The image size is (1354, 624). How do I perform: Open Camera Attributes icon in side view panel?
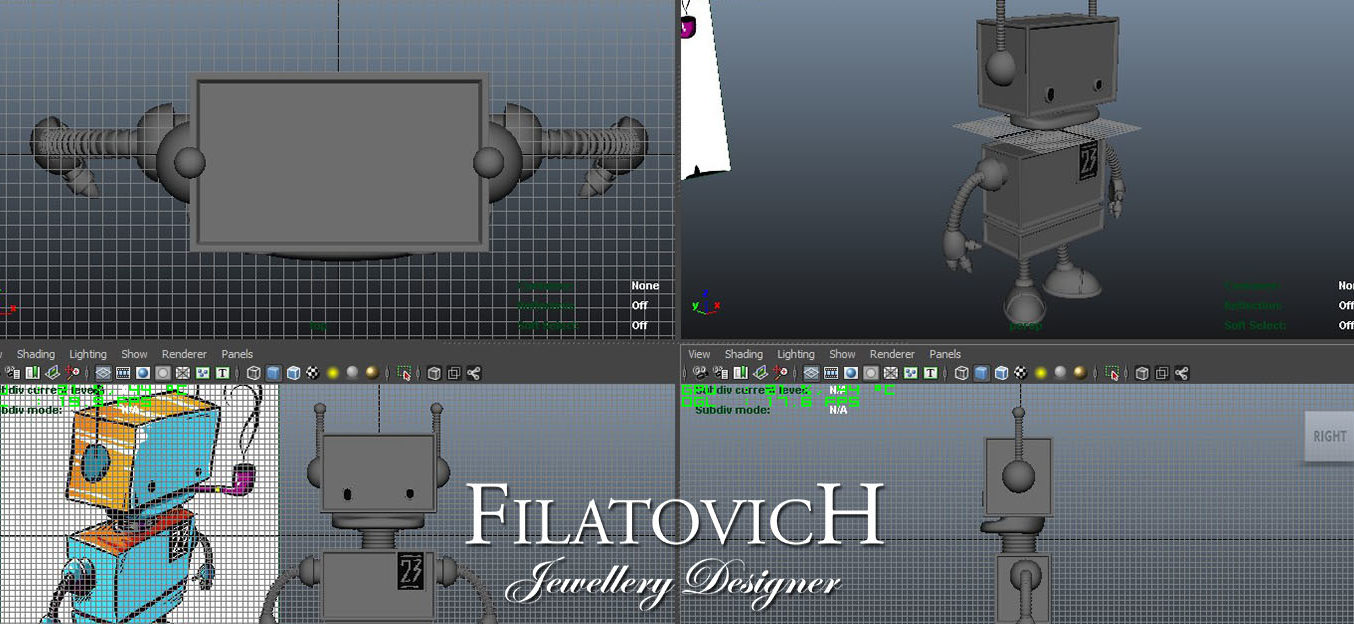click(x=720, y=373)
